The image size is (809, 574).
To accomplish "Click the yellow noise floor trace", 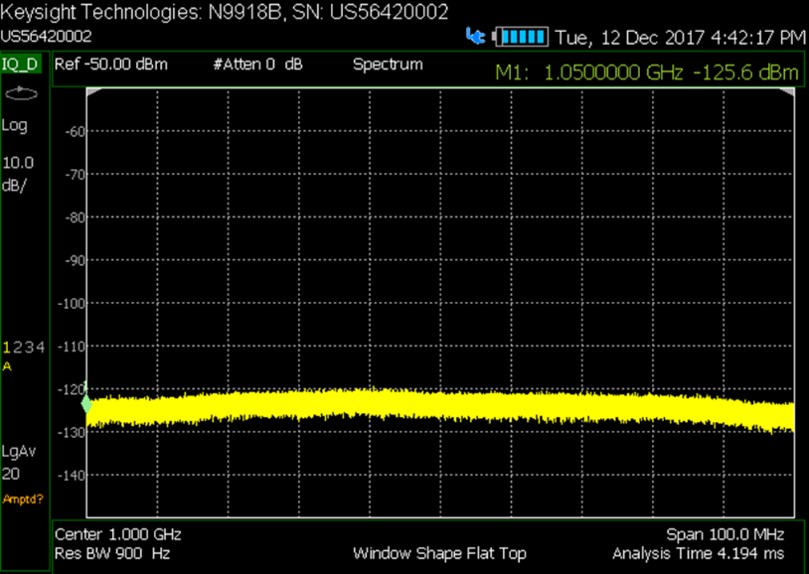I will pyautogui.click(x=440, y=405).
